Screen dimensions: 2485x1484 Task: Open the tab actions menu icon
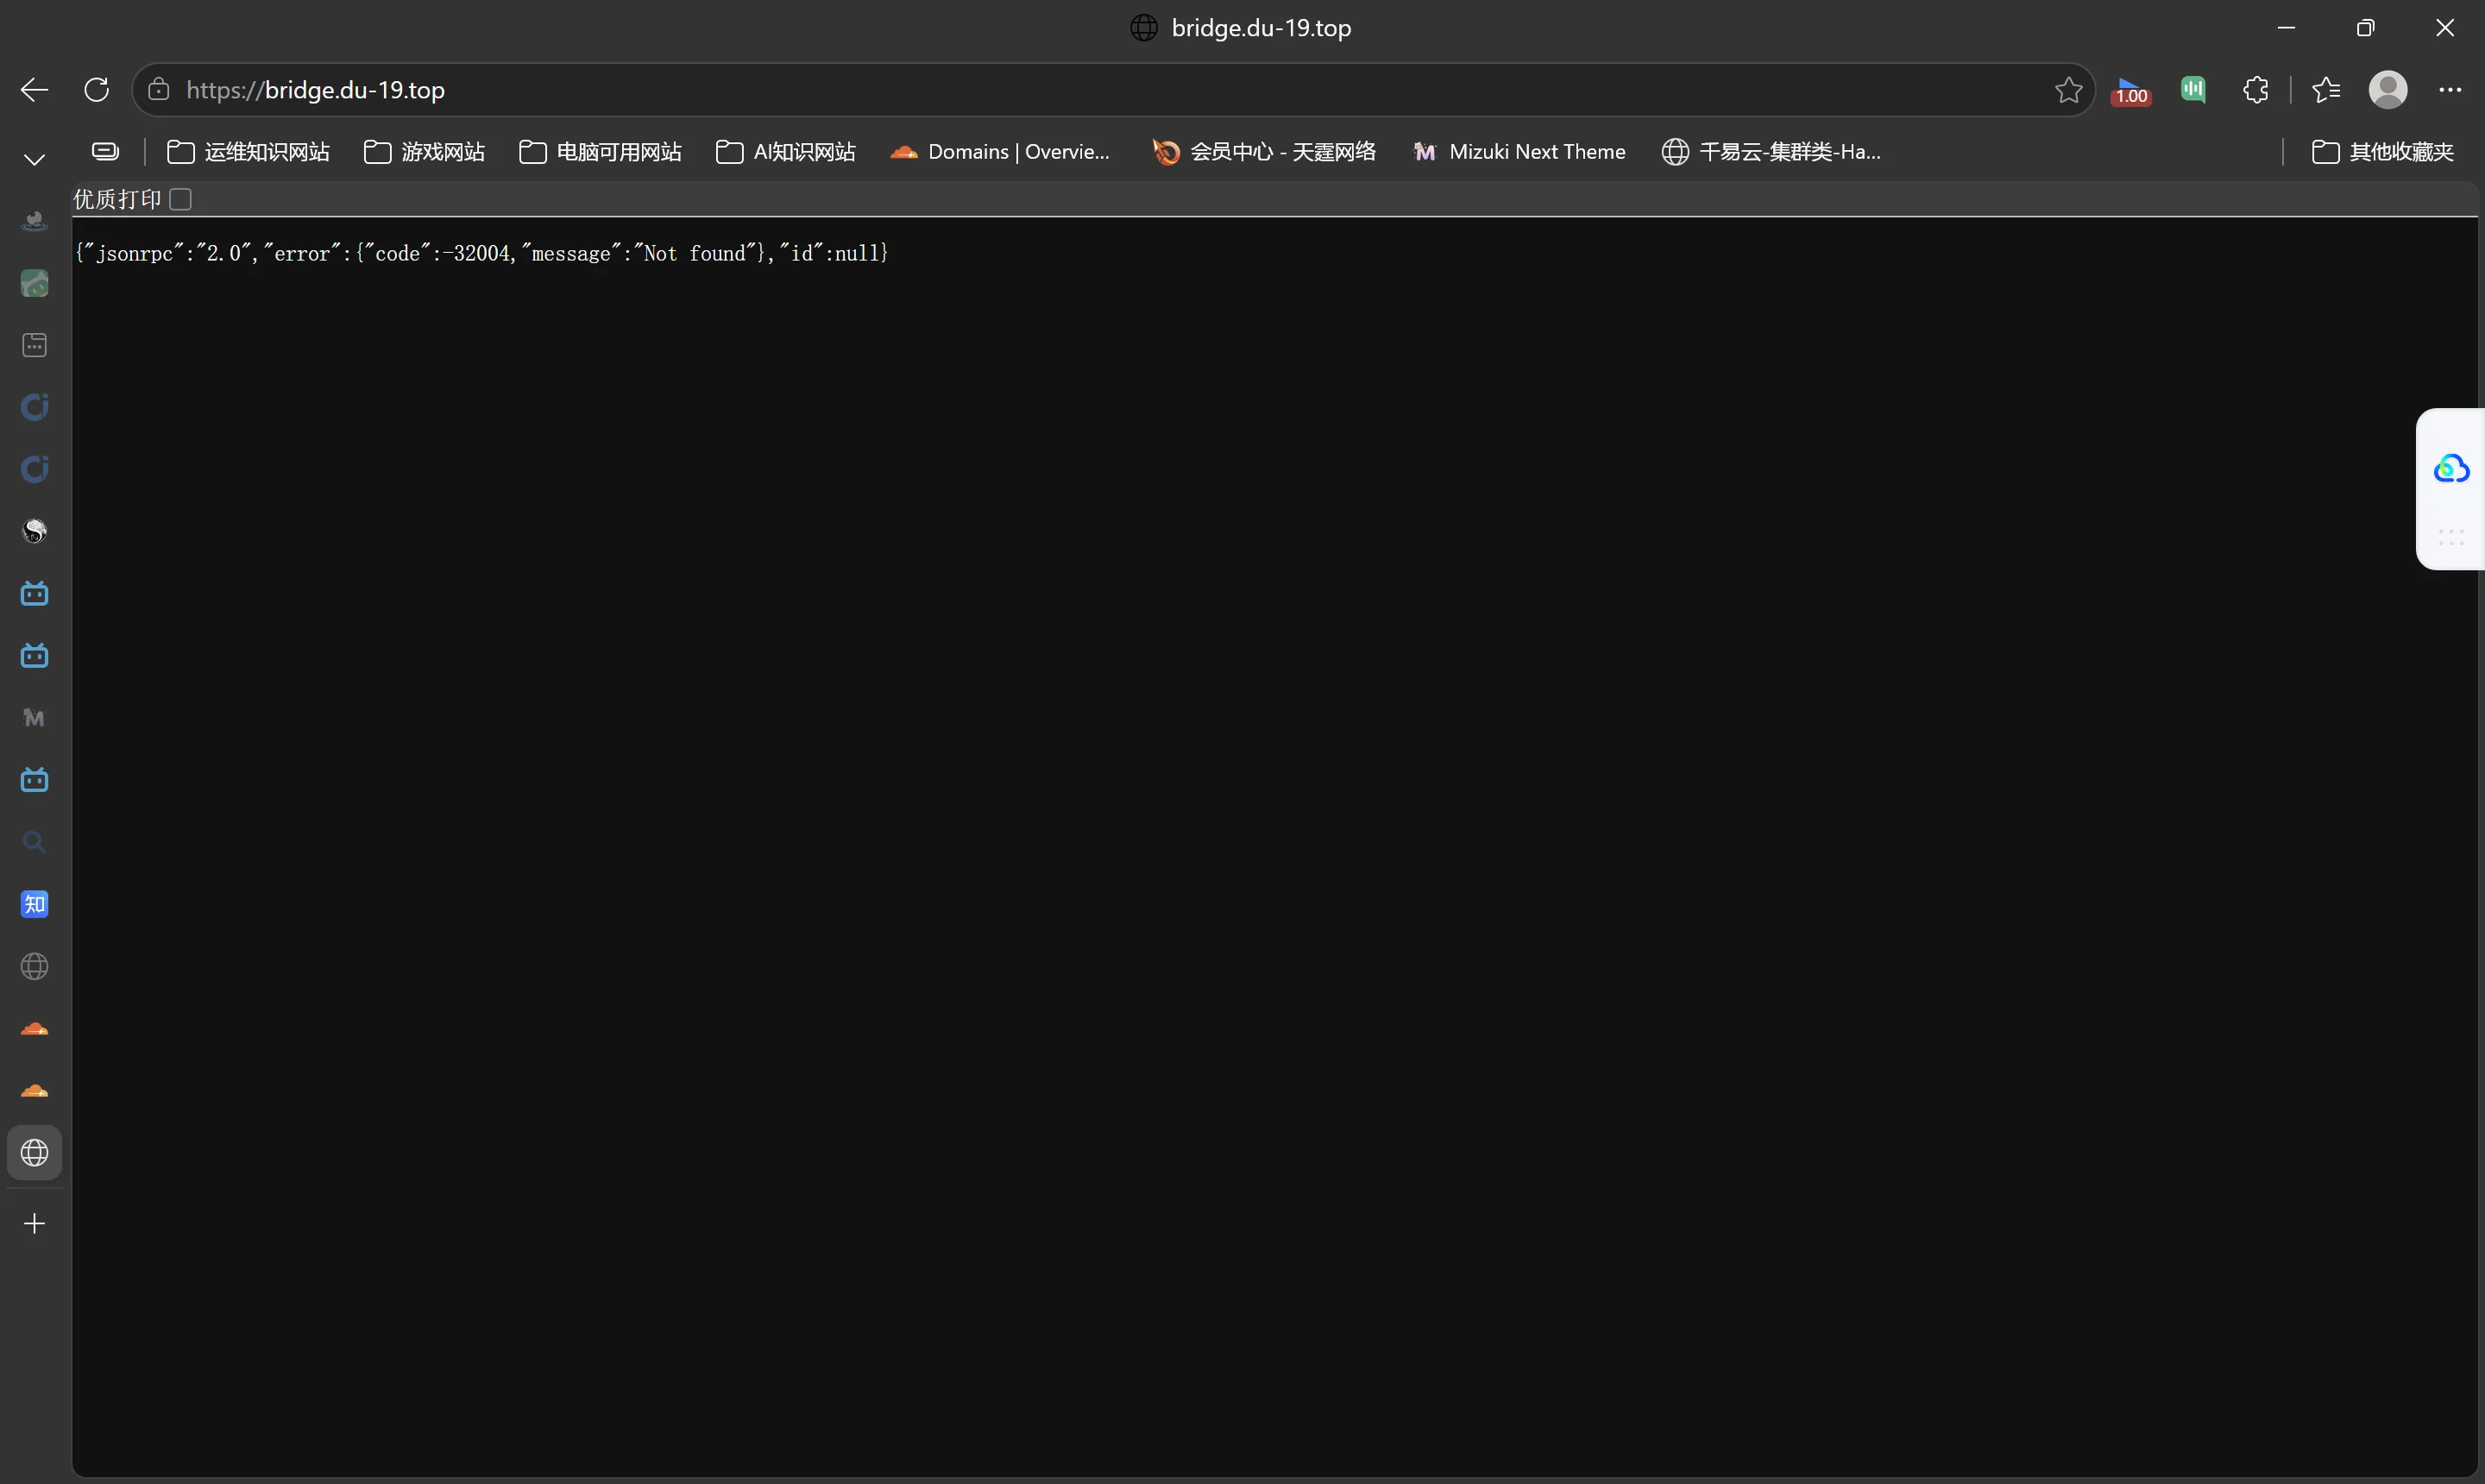point(105,151)
